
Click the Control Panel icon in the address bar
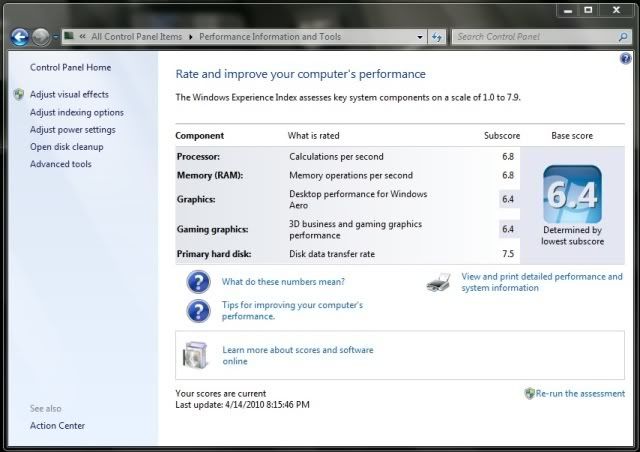tap(69, 36)
